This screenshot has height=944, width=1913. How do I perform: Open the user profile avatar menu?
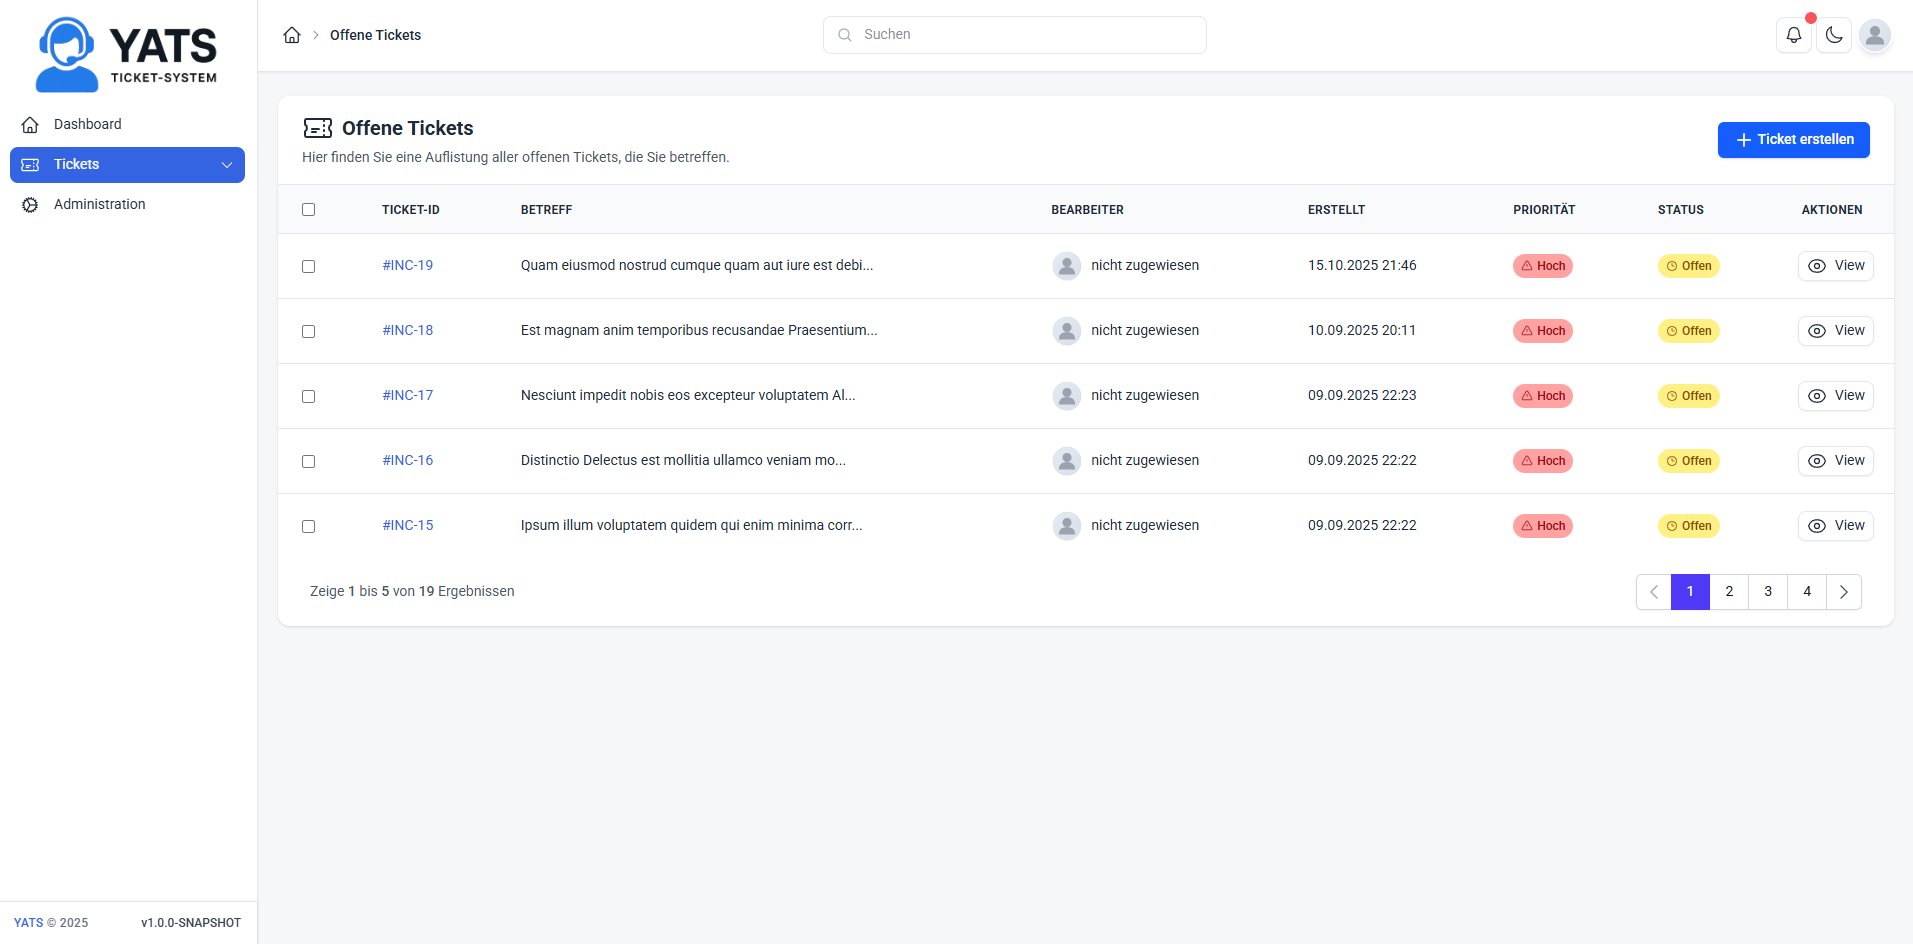coord(1876,37)
